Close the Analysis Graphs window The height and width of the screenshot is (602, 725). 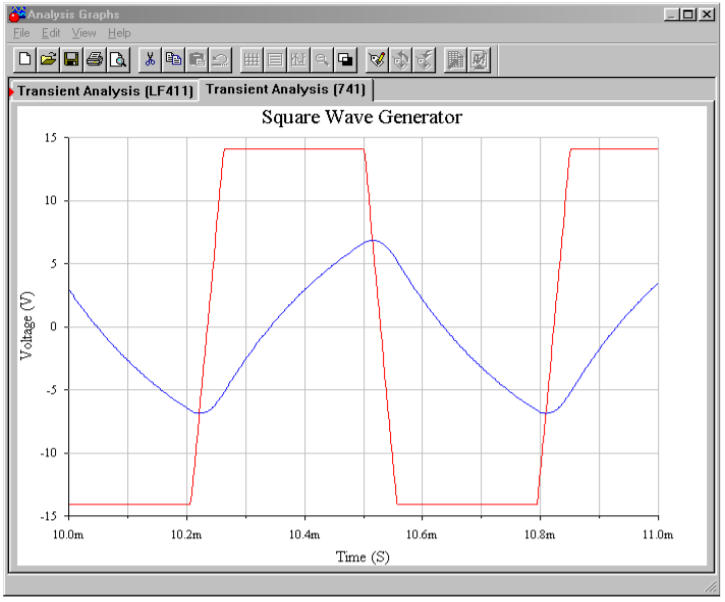click(707, 14)
